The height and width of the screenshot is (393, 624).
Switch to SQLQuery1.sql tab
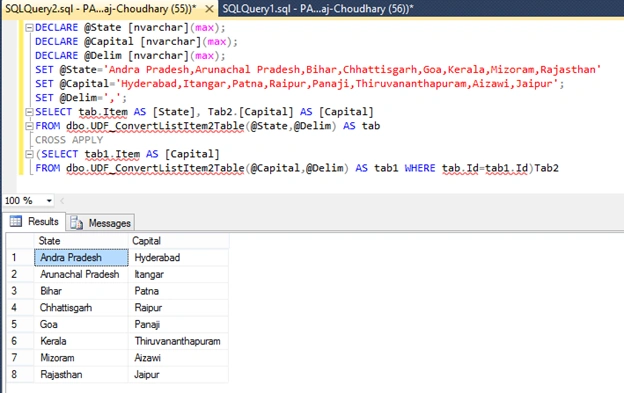point(318,9)
